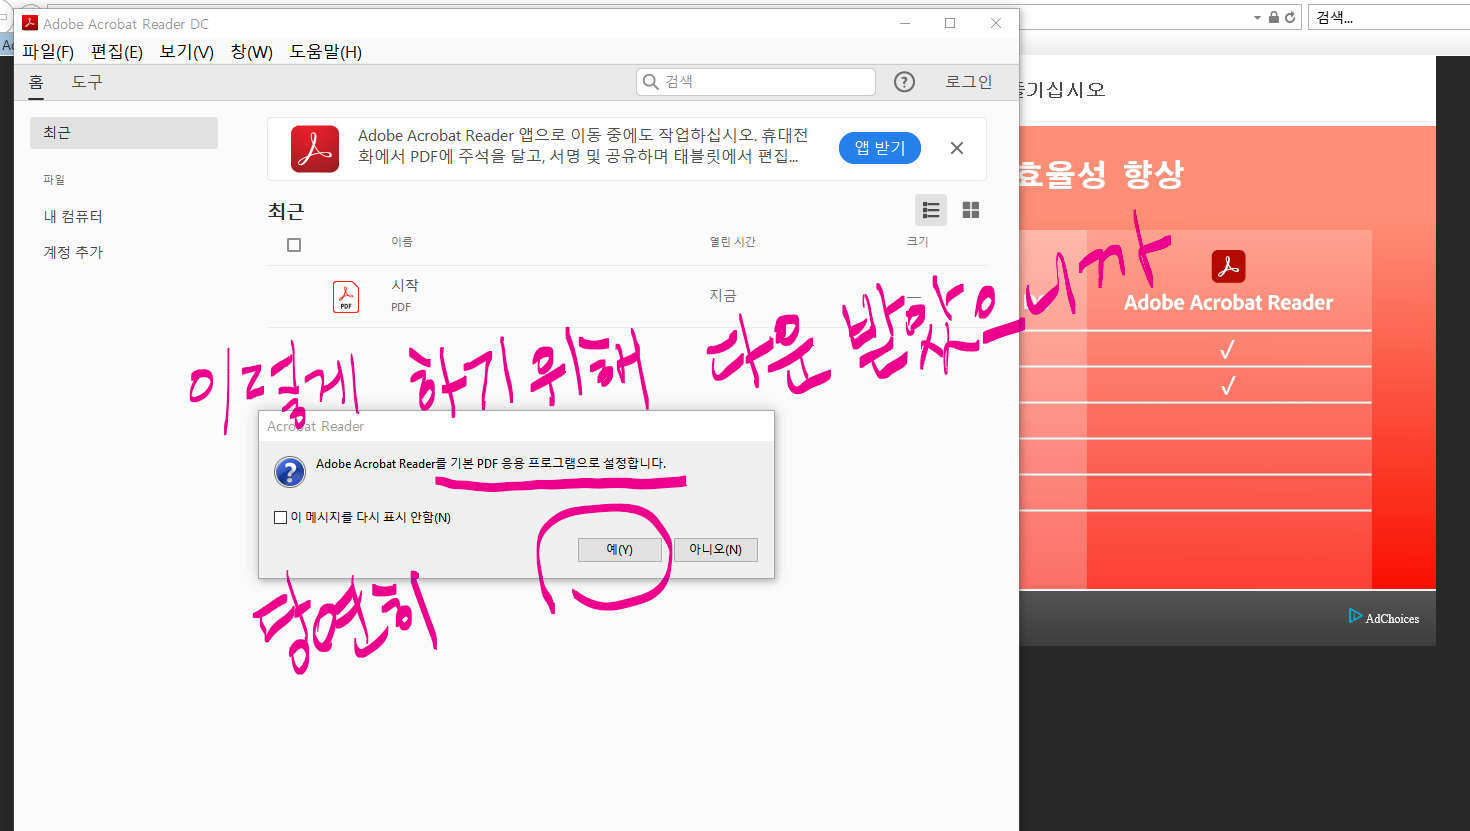Dismiss the mobile app banner with X
The image size is (1470, 831).
(x=957, y=148)
